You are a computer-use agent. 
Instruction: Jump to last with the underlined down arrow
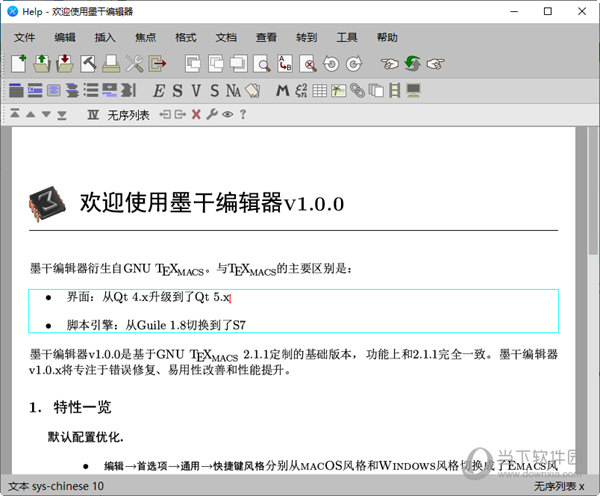(x=62, y=115)
